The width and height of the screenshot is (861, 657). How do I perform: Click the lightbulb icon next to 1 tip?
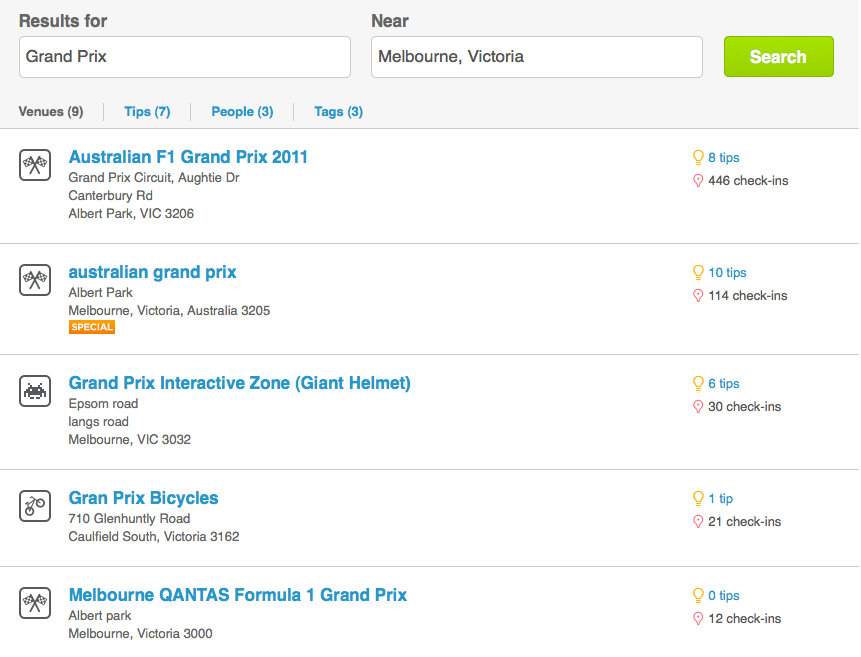coord(698,499)
